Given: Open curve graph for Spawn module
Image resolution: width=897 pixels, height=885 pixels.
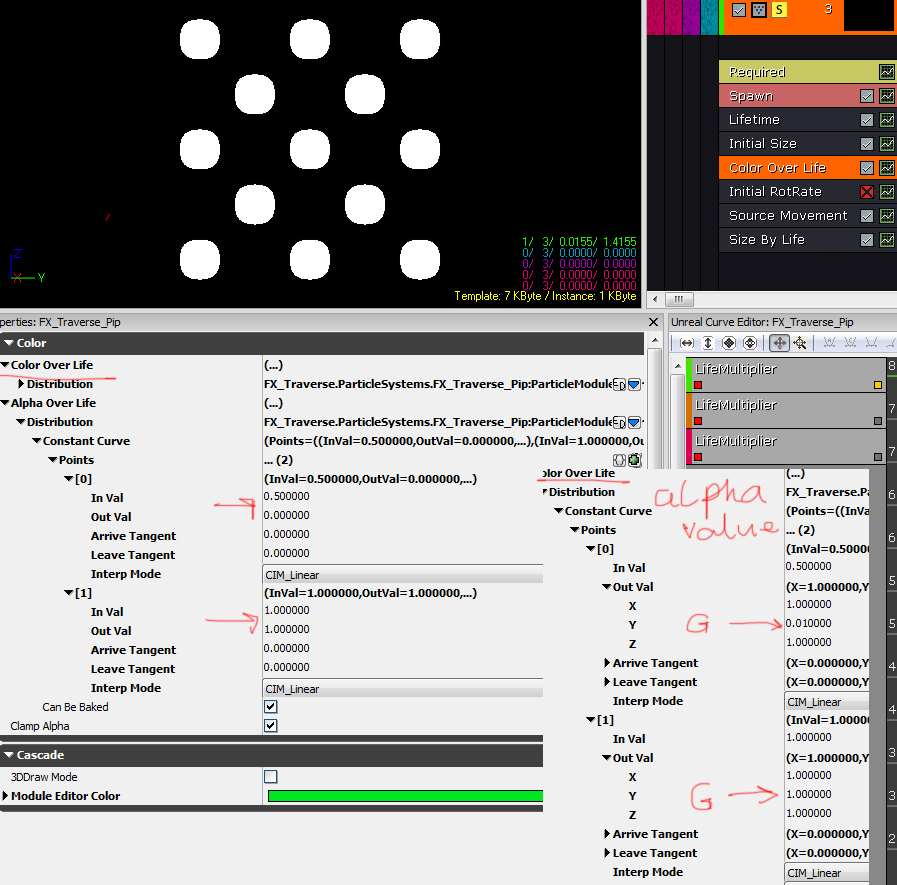Looking at the screenshot, I should [887, 96].
